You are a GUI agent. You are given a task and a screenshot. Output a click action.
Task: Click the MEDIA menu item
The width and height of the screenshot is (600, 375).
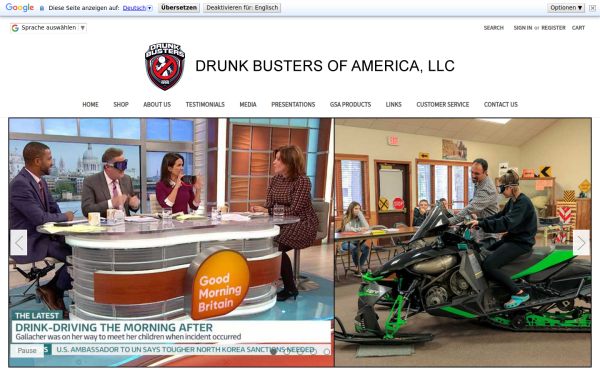click(248, 104)
